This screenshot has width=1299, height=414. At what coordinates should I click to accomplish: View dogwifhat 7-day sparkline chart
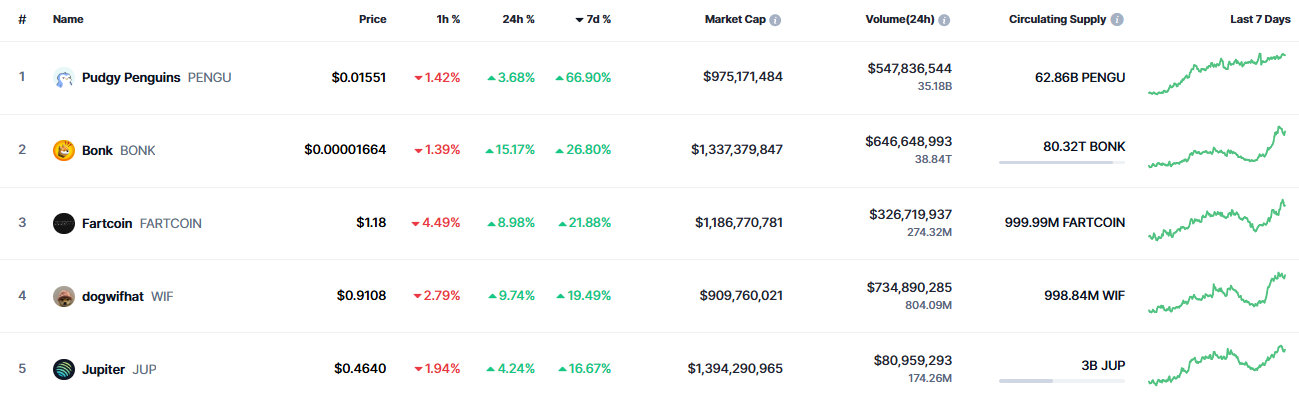click(x=1218, y=293)
